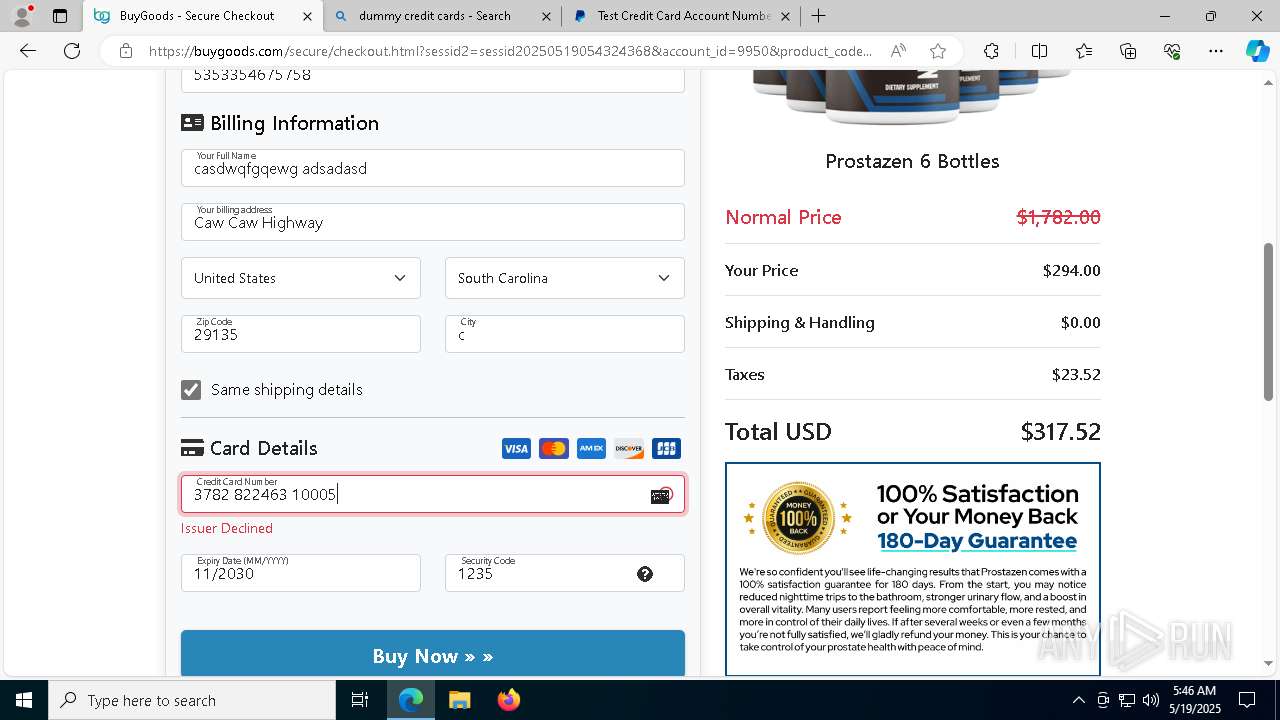
Task: Open Task View on taskbar
Action: coord(360,700)
